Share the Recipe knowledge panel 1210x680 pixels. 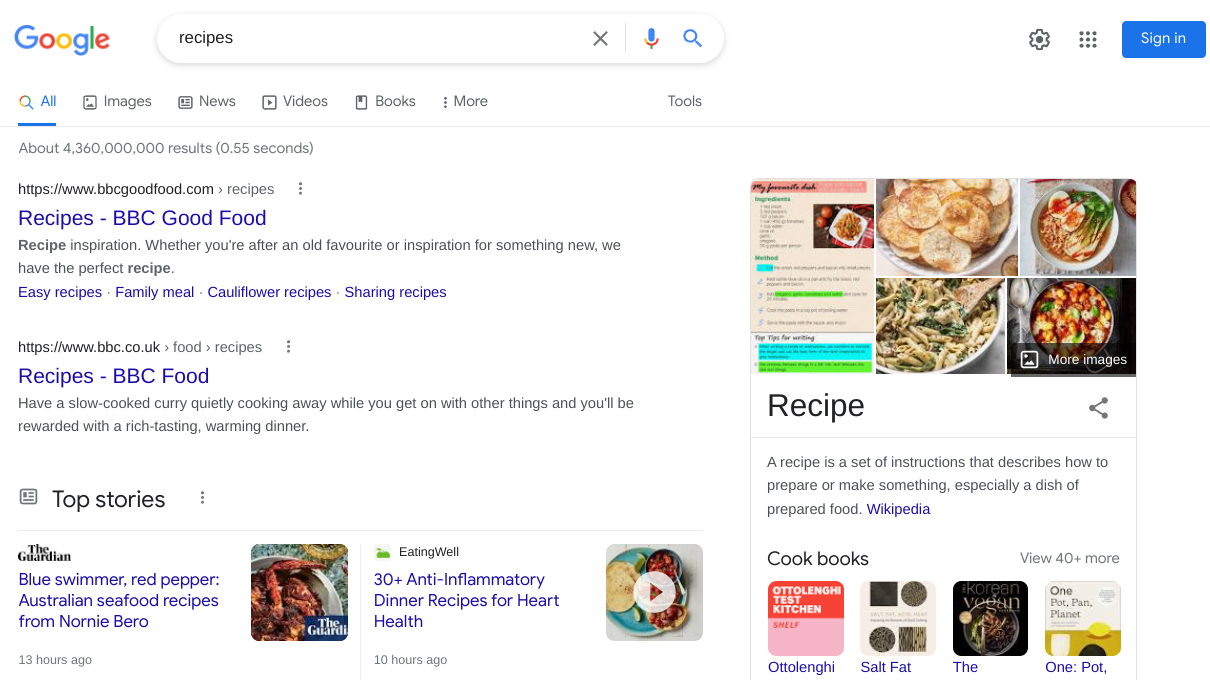[x=1098, y=407]
